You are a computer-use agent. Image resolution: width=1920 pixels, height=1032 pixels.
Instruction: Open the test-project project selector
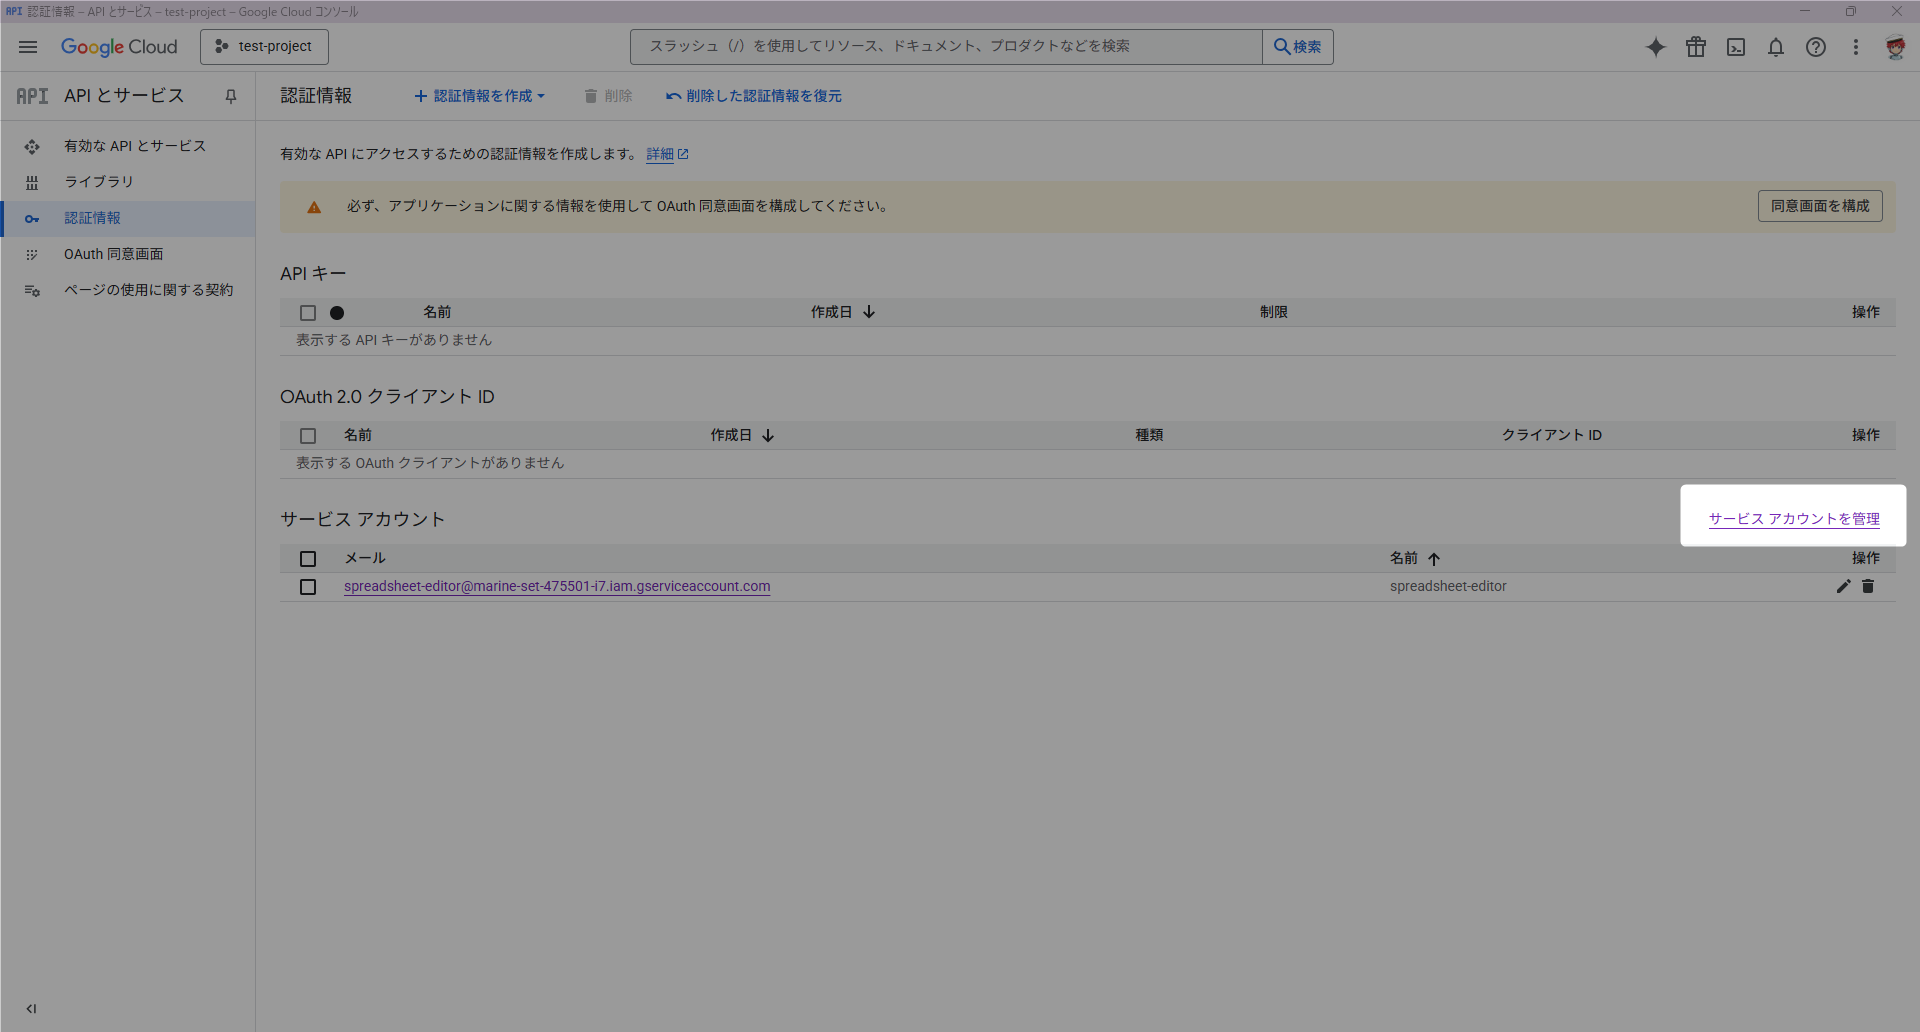point(264,47)
